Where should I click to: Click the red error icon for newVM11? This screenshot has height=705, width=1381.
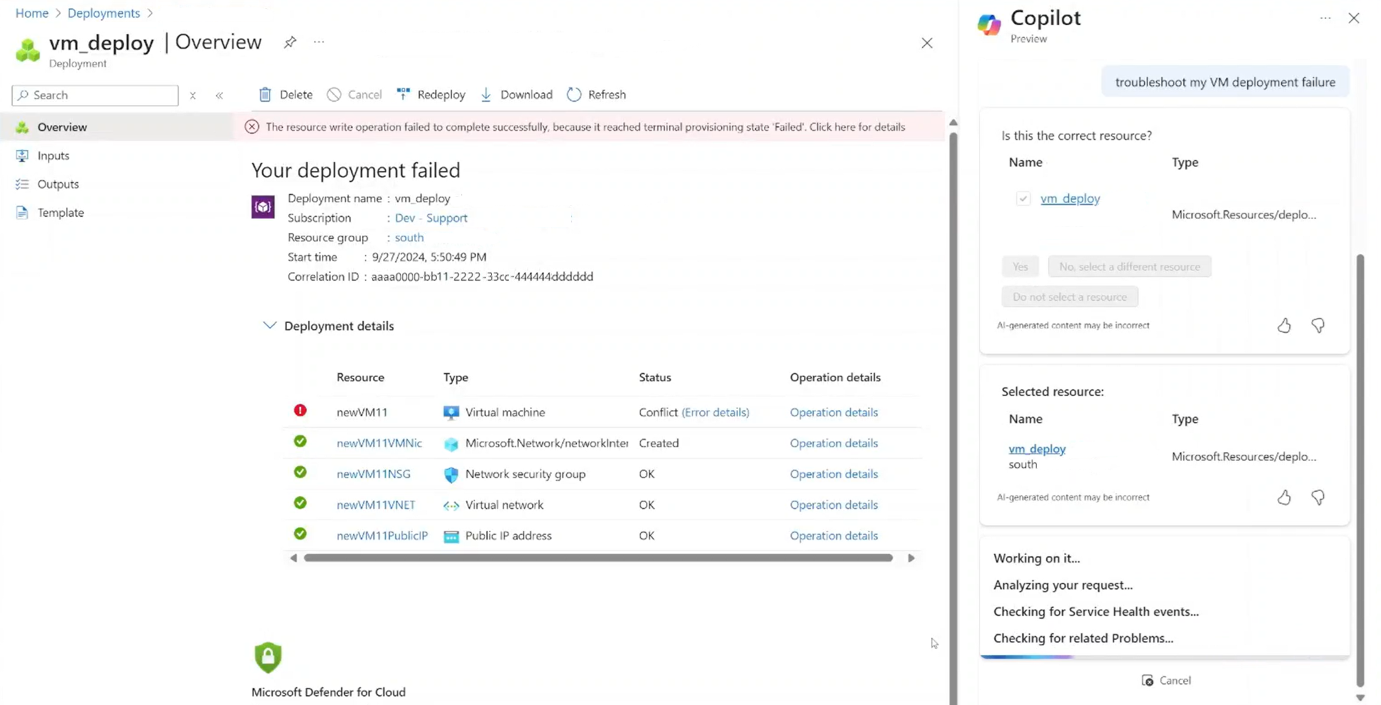300,411
